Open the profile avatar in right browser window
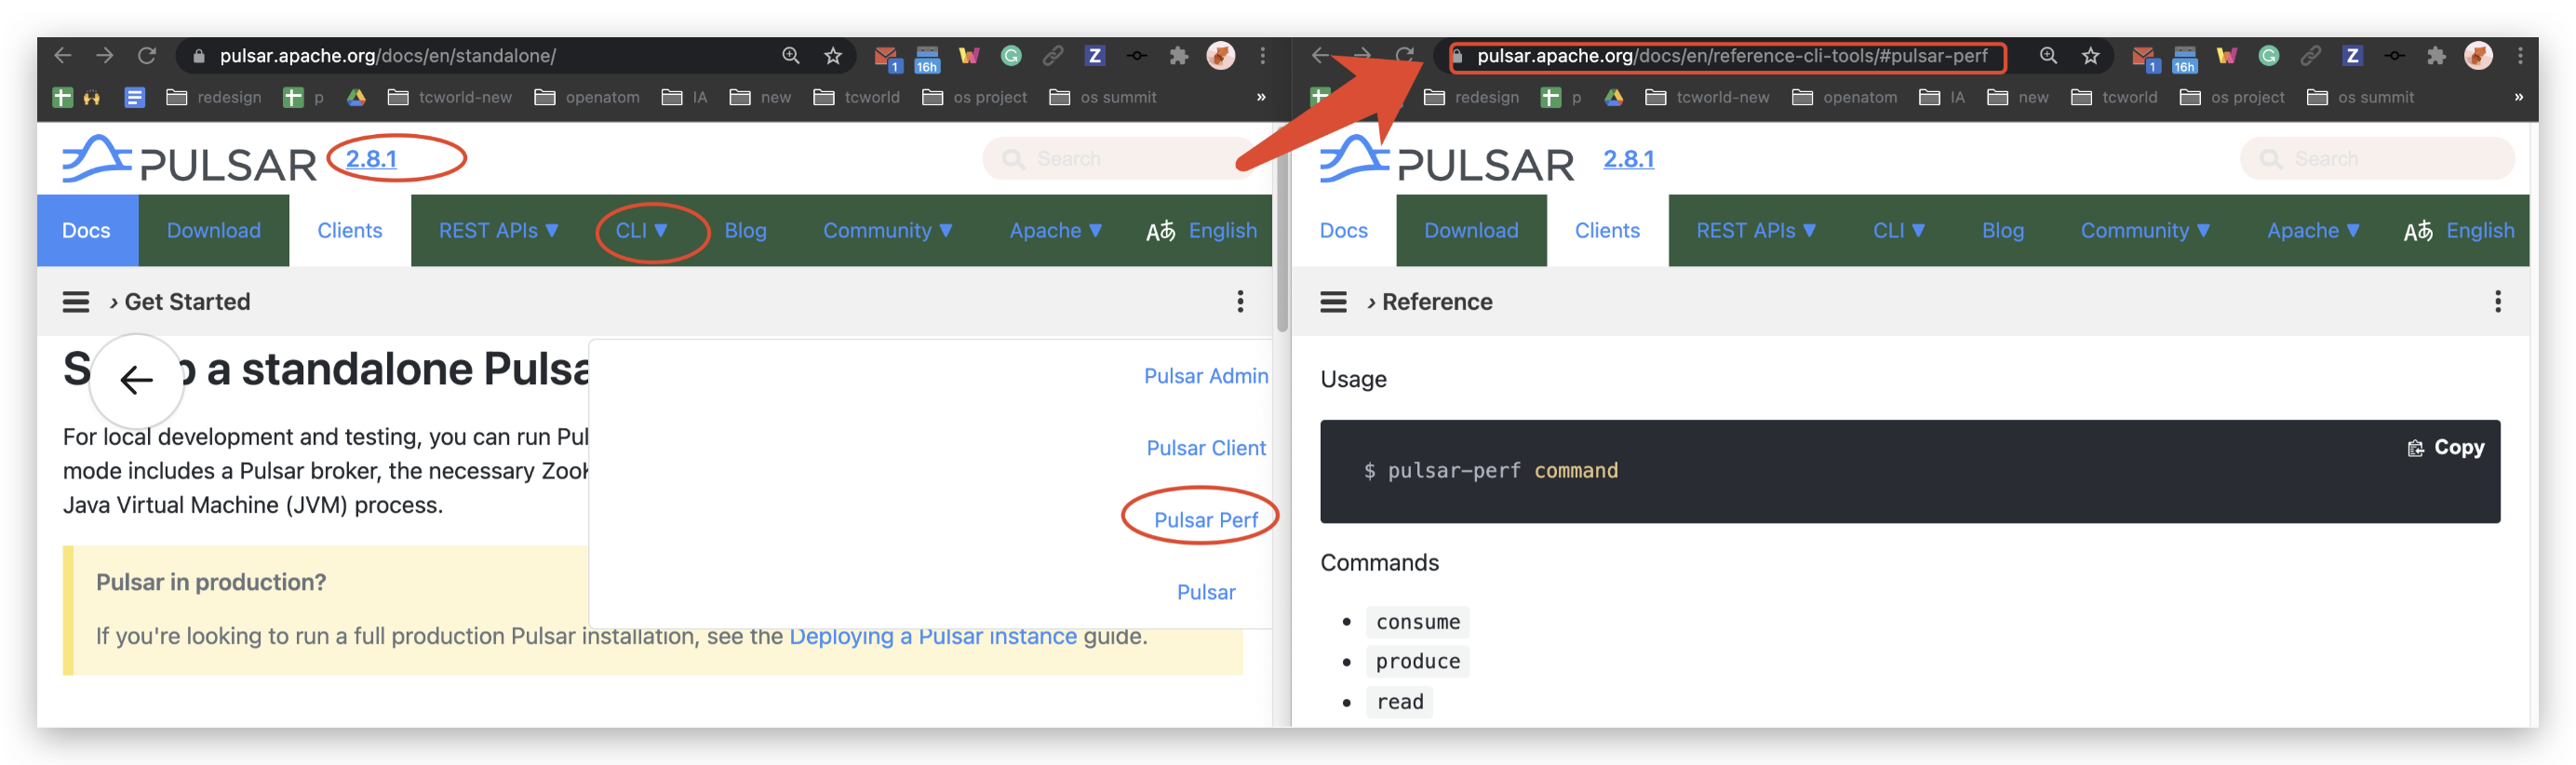The height and width of the screenshot is (765, 2576). point(2479,56)
